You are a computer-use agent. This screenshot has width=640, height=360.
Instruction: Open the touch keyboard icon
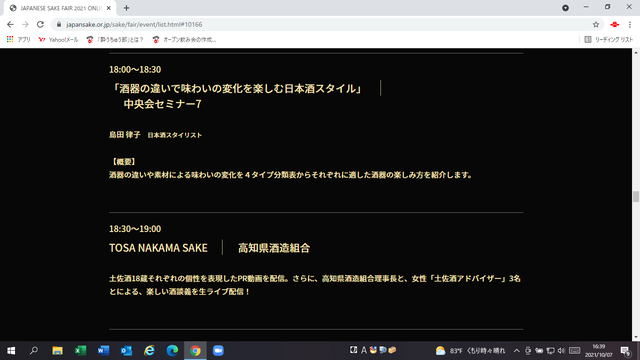(x=575, y=351)
